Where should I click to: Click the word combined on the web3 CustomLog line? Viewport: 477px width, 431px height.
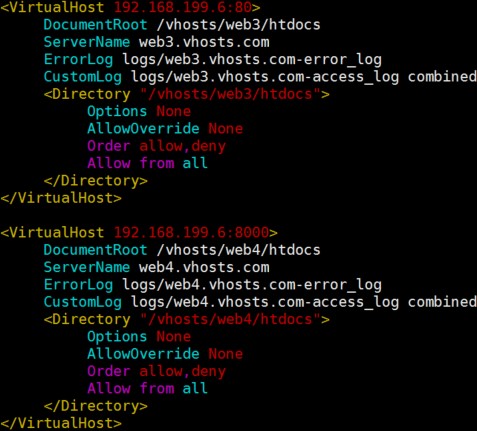tap(442, 77)
